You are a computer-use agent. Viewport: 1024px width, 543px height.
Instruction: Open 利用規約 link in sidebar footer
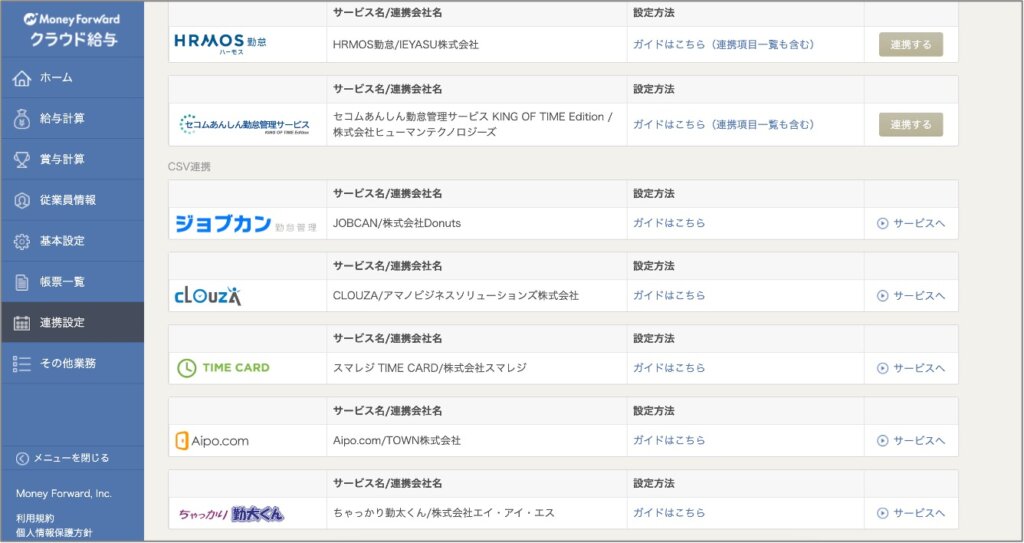[36, 518]
